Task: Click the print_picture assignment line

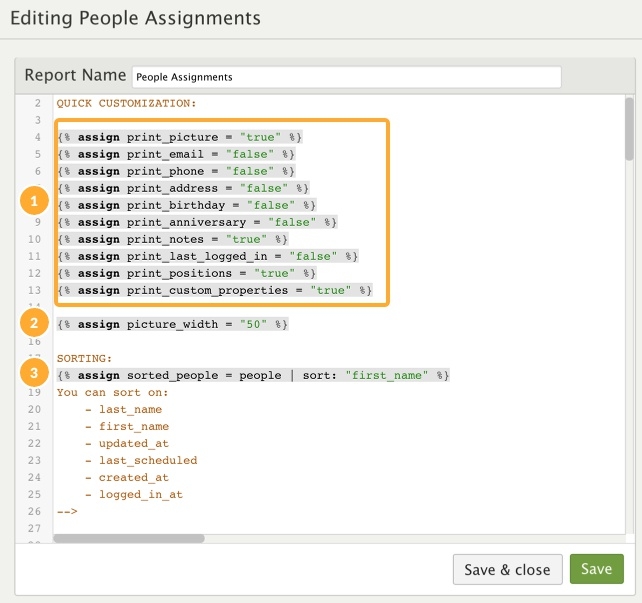Action: tap(180, 137)
